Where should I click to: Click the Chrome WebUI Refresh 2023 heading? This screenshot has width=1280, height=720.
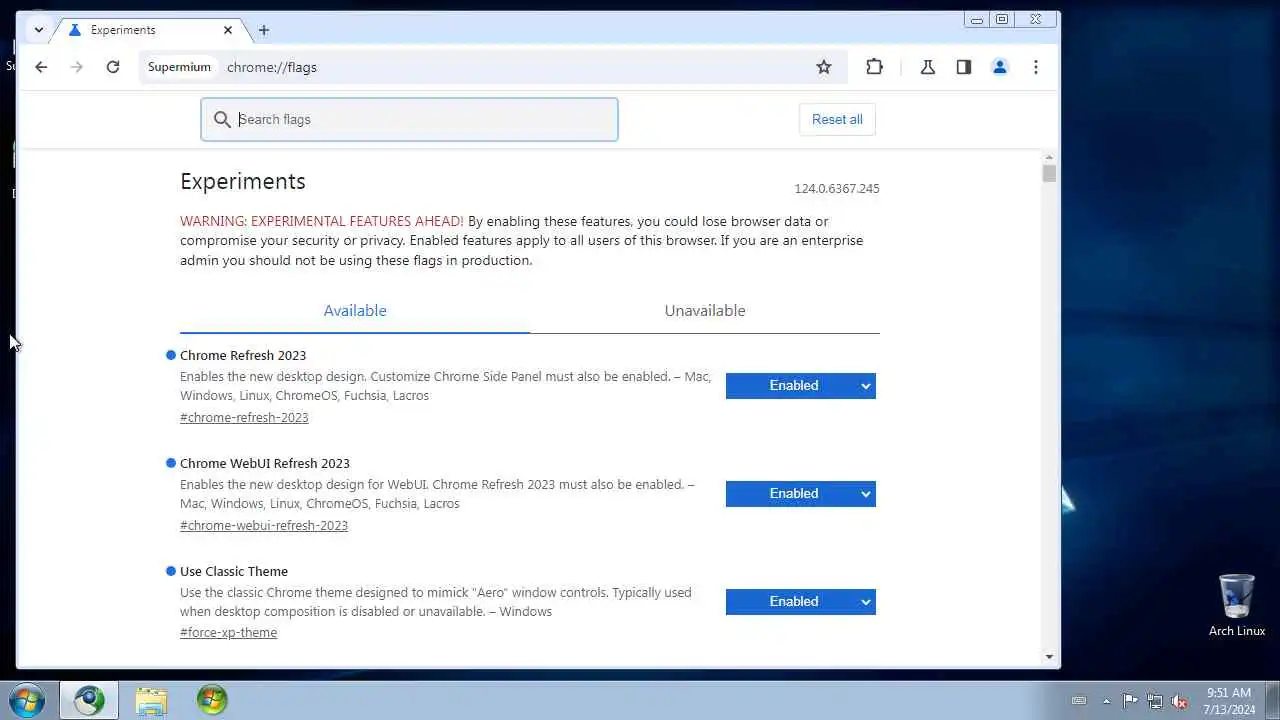pyautogui.click(x=265, y=463)
